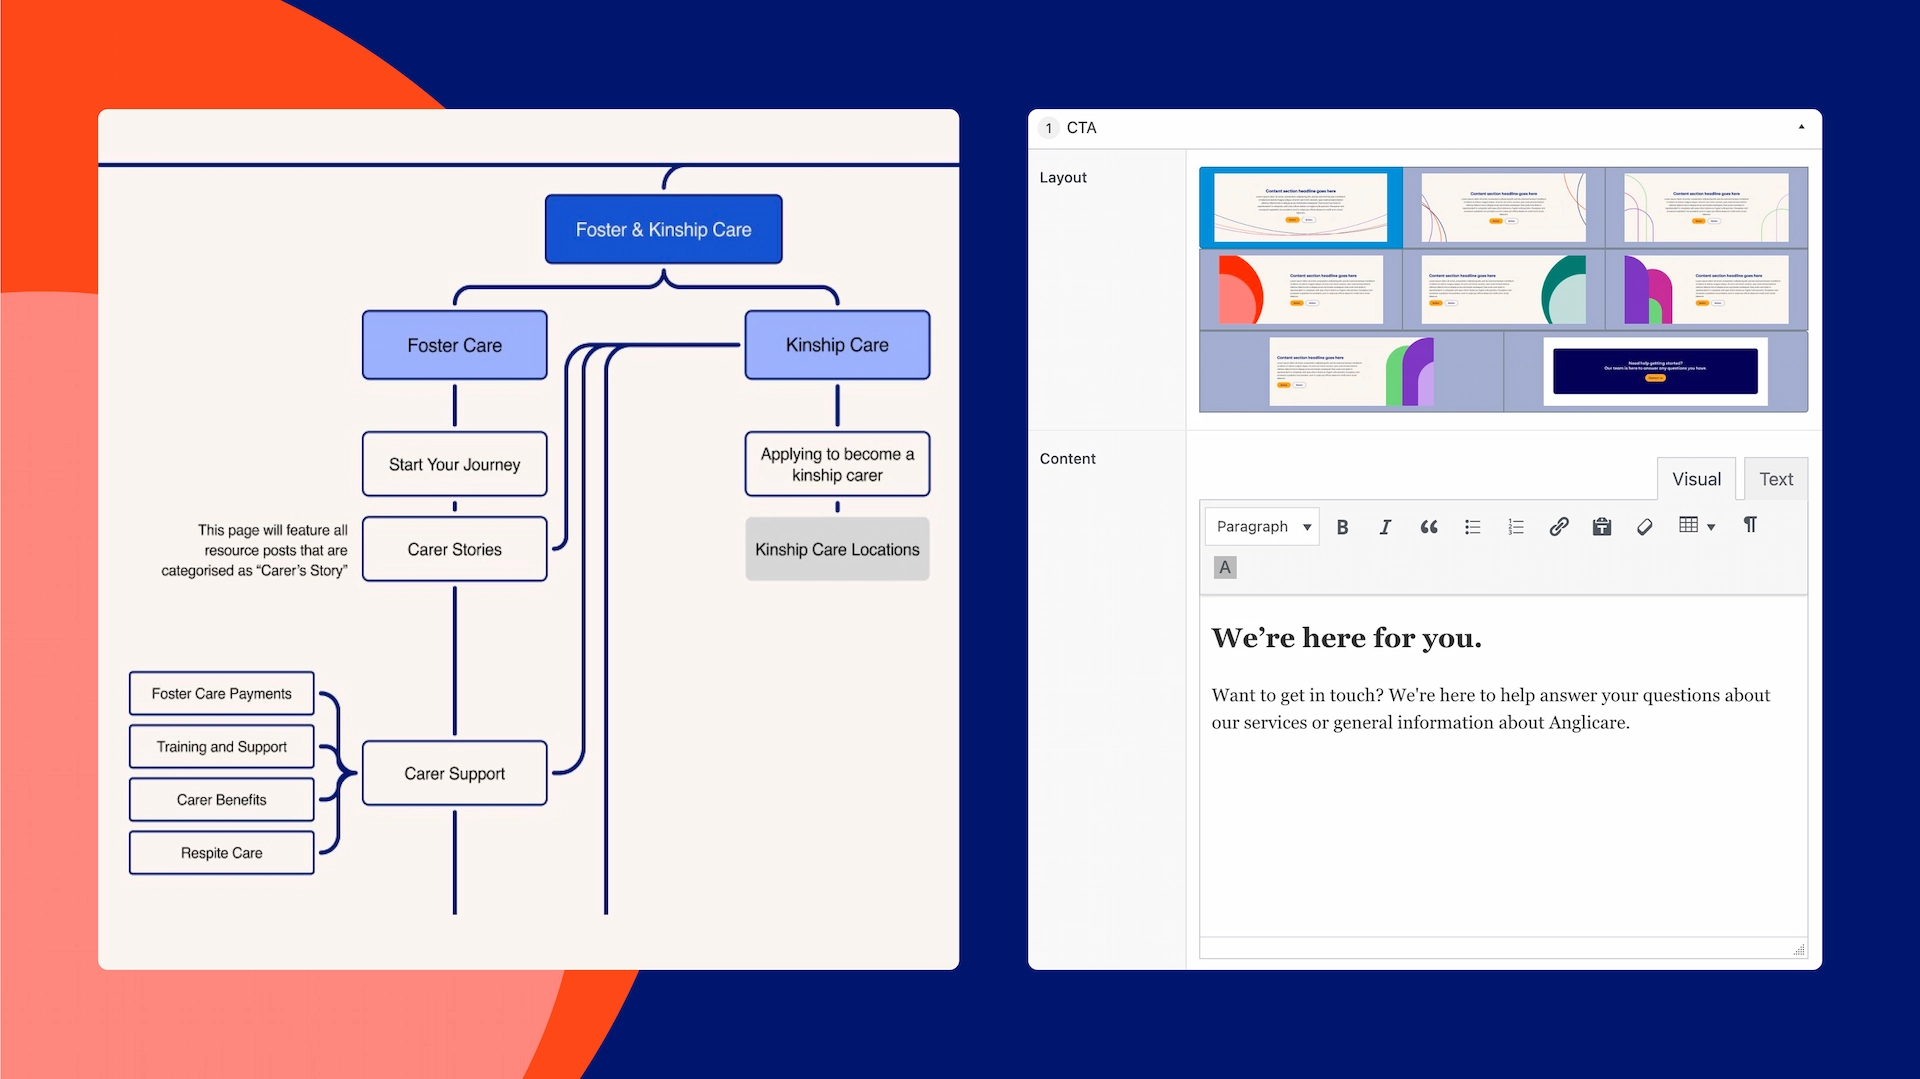
Task: Click Applying to become a kinship carer box
Action: tap(837, 465)
